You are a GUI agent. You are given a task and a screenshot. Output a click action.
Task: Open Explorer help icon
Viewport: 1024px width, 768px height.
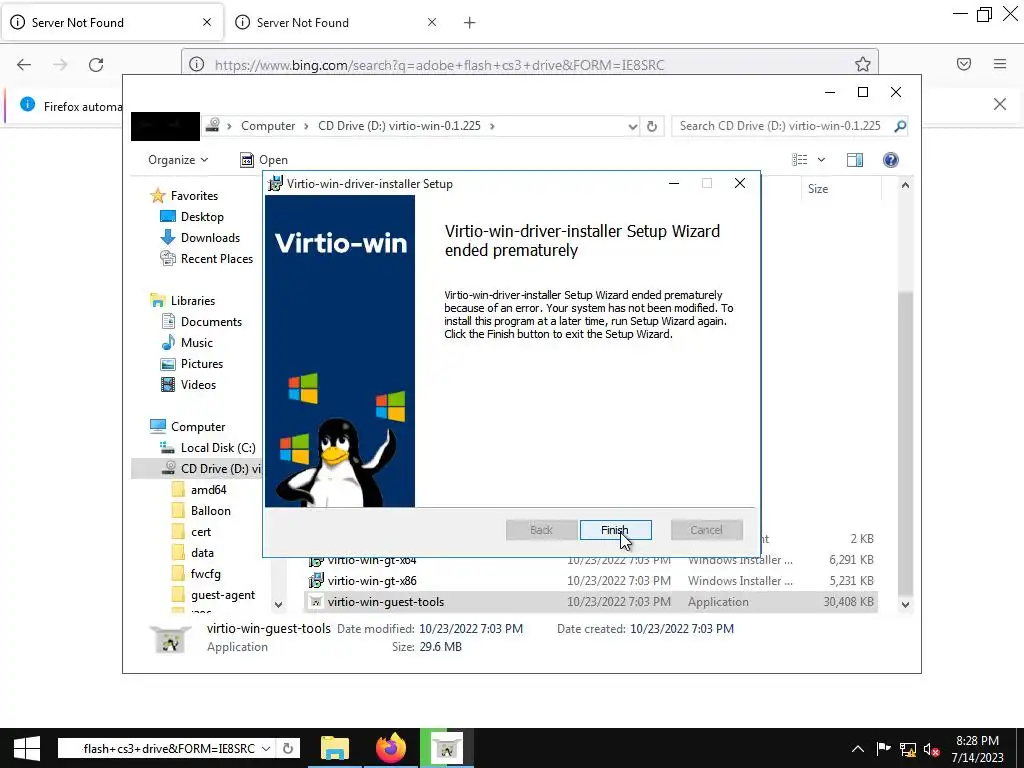(891, 160)
